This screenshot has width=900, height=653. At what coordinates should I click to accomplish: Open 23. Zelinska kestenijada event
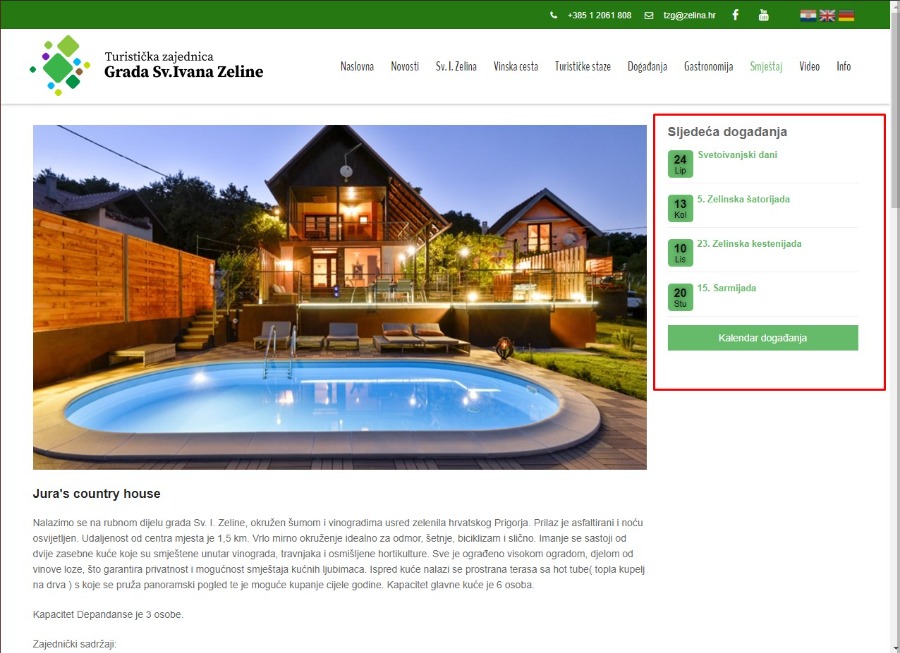pos(749,244)
